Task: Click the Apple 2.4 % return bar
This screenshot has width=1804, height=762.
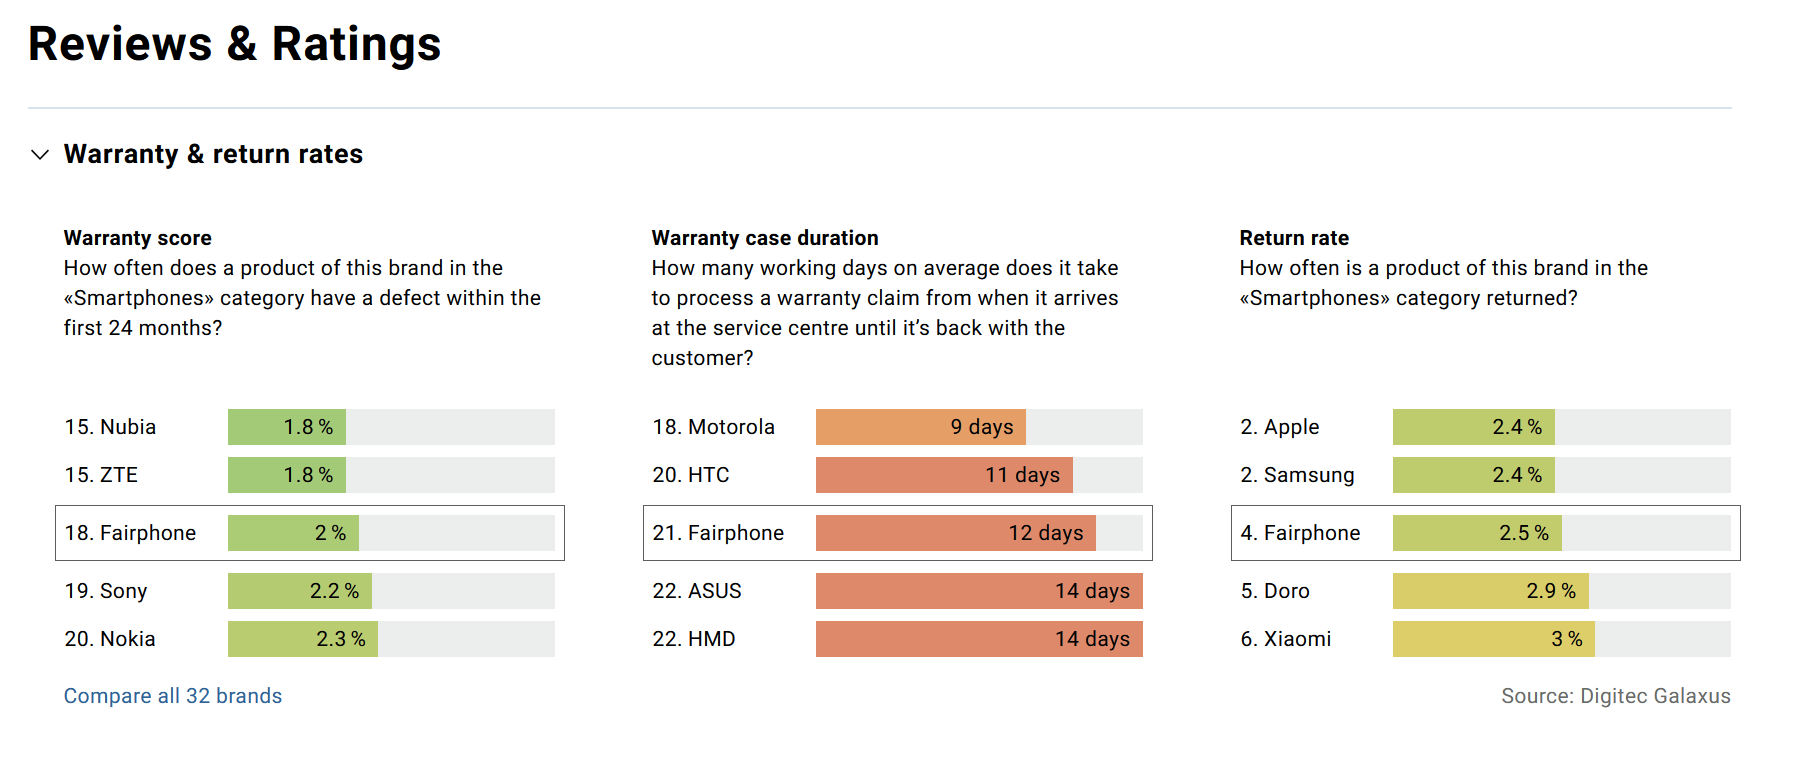Action: (1473, 427)
